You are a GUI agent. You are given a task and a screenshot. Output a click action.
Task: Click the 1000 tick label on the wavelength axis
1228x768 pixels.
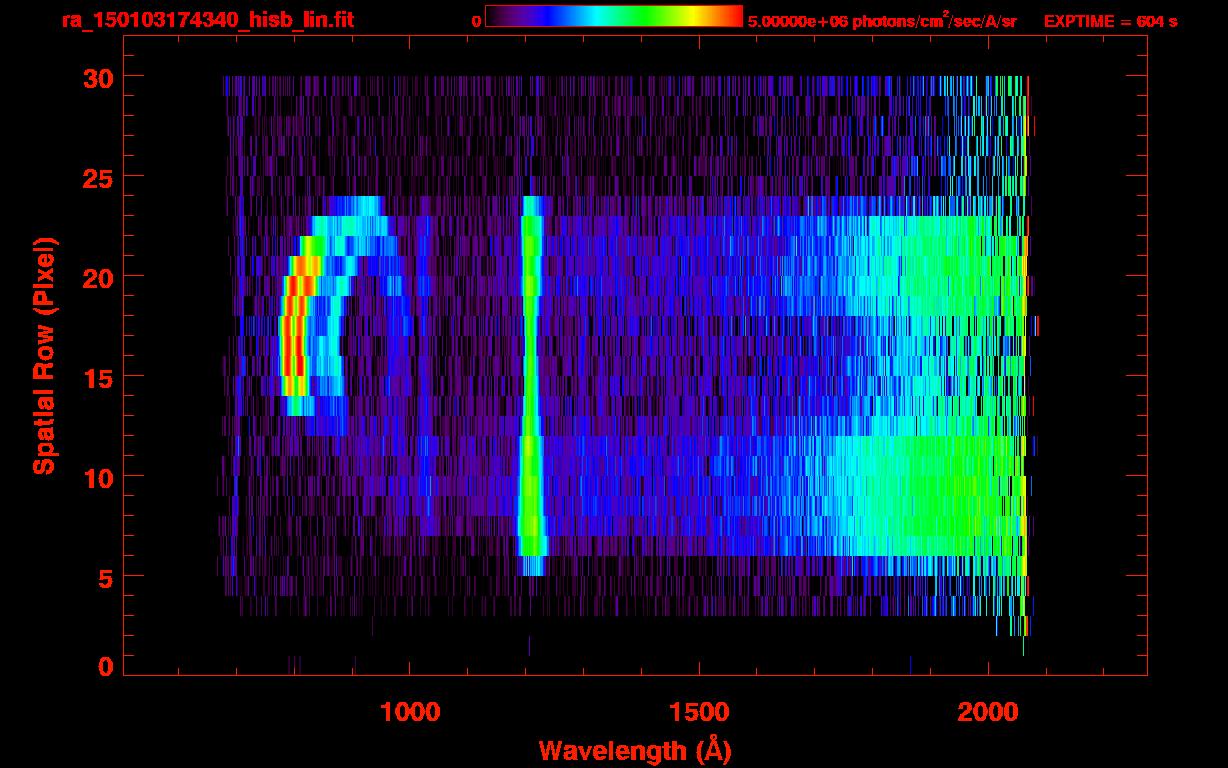click(410, 712)
